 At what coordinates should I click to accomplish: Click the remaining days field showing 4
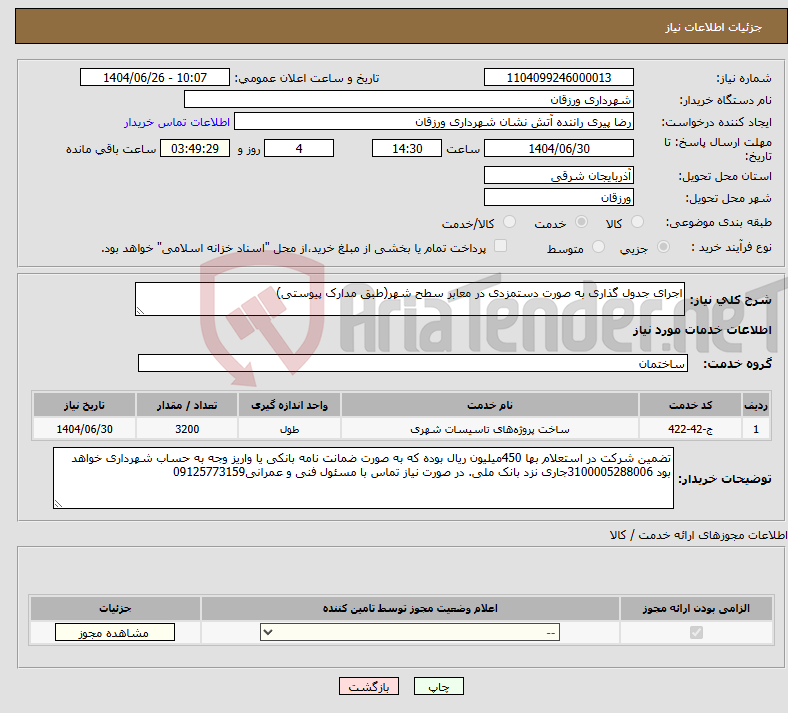click(x=299, y=148)
